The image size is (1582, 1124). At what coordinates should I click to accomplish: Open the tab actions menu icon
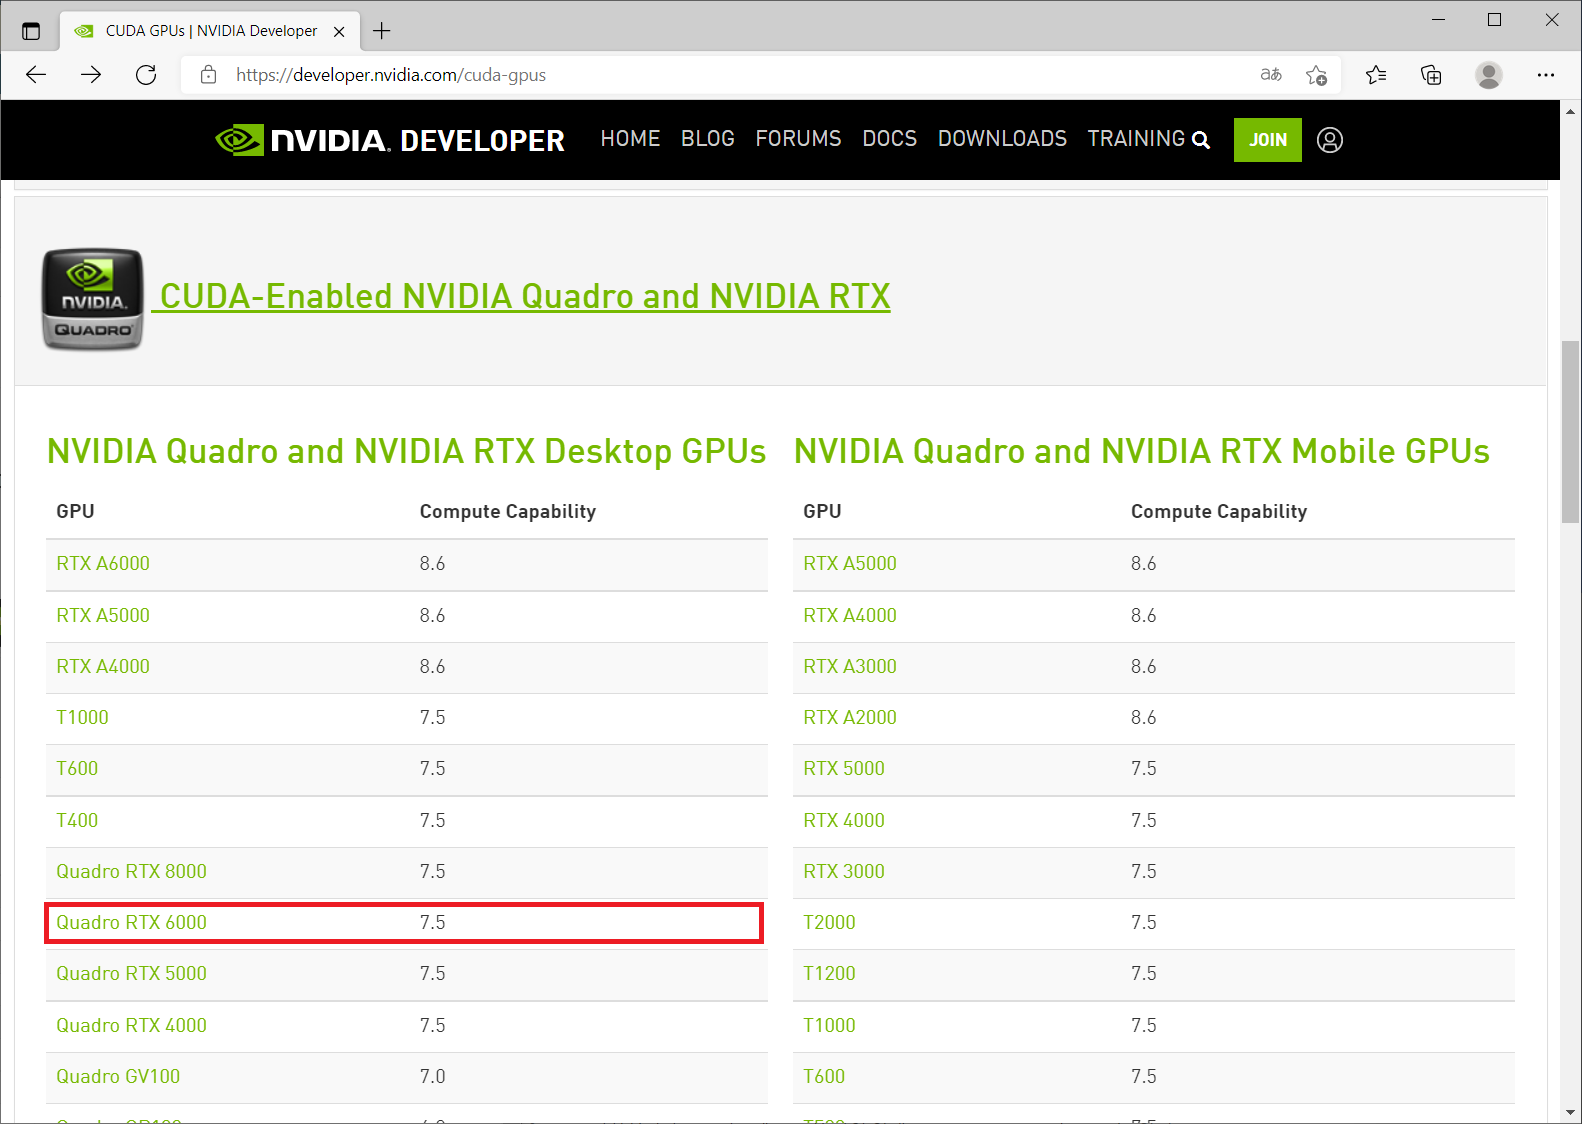coord(31,31)
